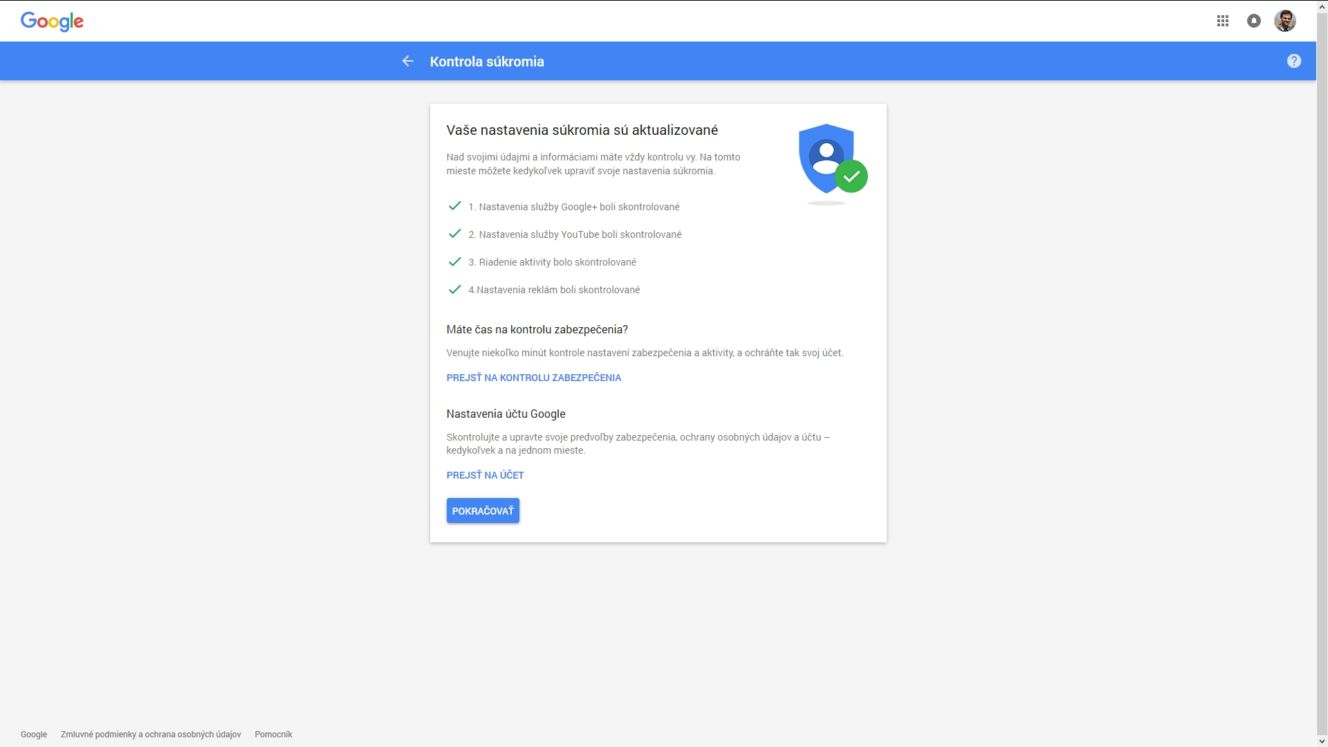This screenshot has height=747, width=1328.
Task: Click the vertical scrollbar track
Action: point(1322,373)
